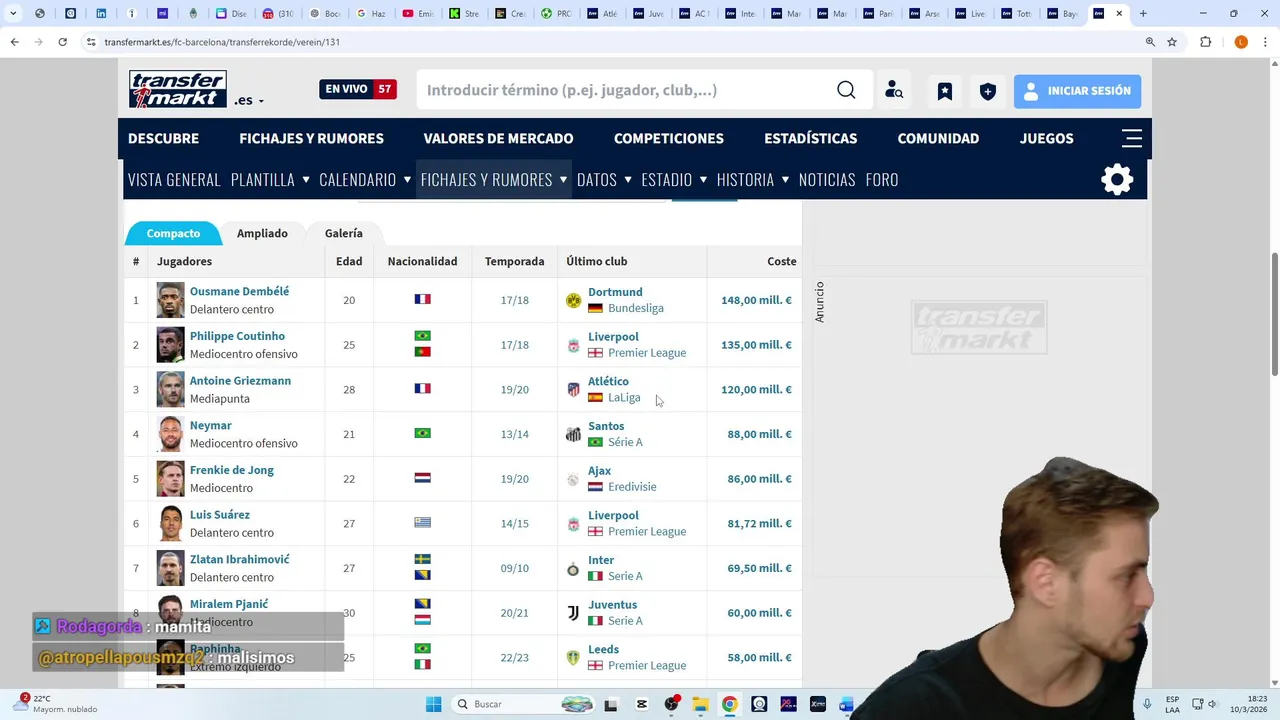Open Zlatan Ibrahimović's player link
This screenshot has height=720, width=1280.
click(x=239, y=559)
